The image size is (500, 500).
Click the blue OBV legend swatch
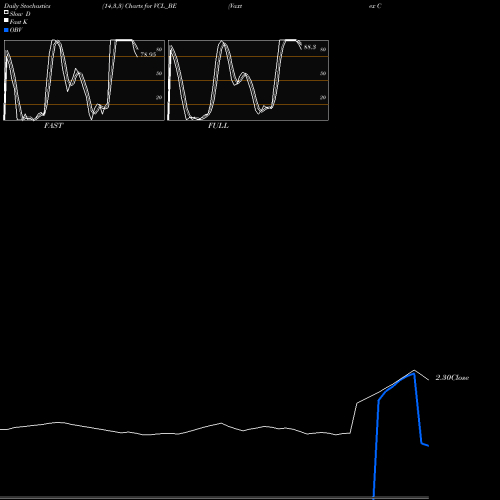tap(6, 30)
